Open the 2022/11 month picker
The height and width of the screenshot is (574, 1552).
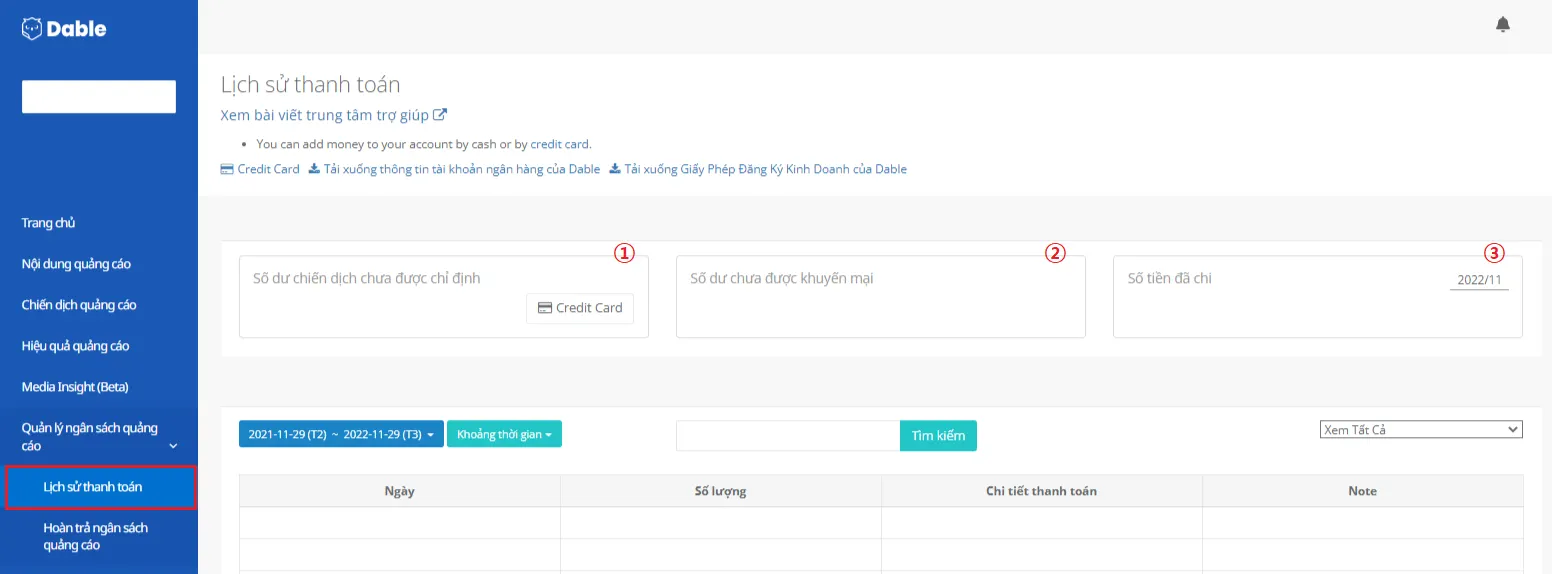pyautogui.click(x=1479, y=281)
